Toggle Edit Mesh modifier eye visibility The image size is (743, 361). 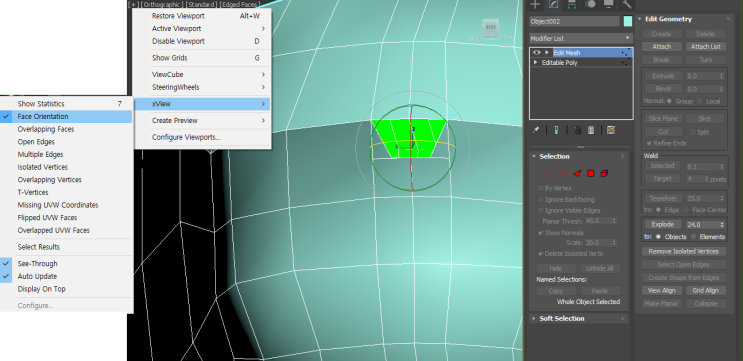pyautogui.click(x=537, y=53)
